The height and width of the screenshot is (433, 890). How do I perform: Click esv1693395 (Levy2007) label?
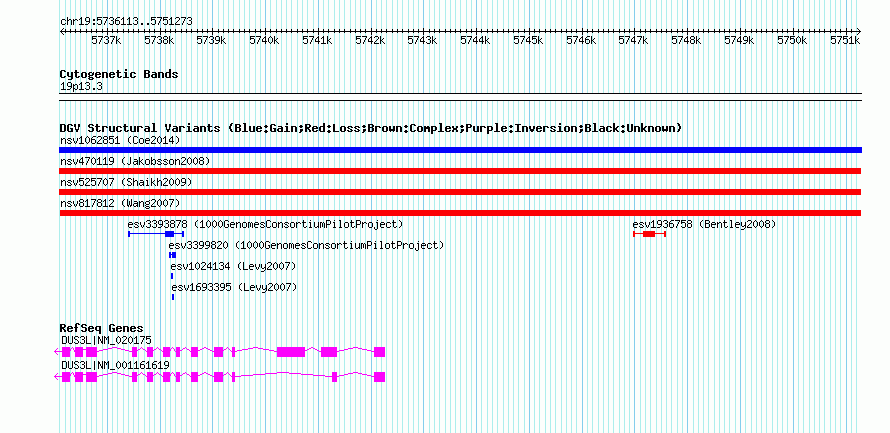[x=234, y=288]
